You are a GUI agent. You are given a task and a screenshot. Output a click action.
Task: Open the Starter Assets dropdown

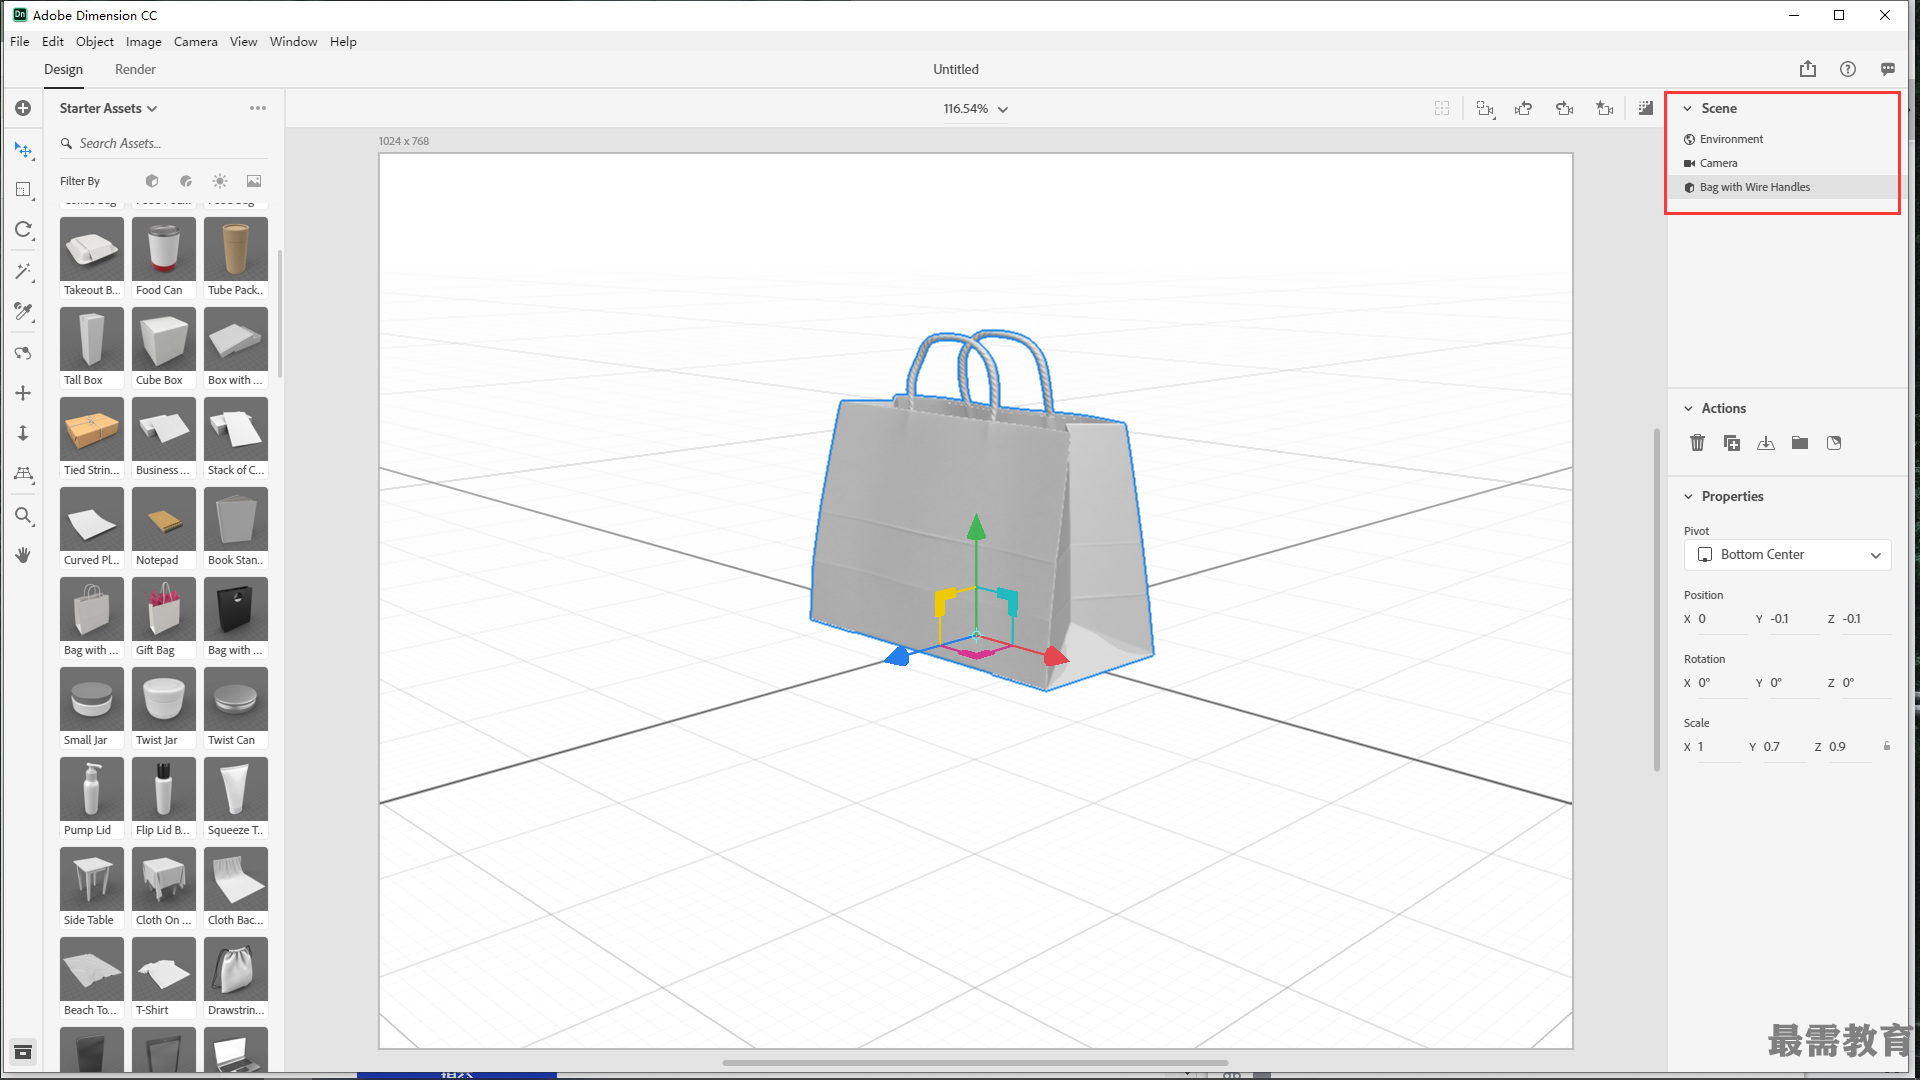coord(108,108)
